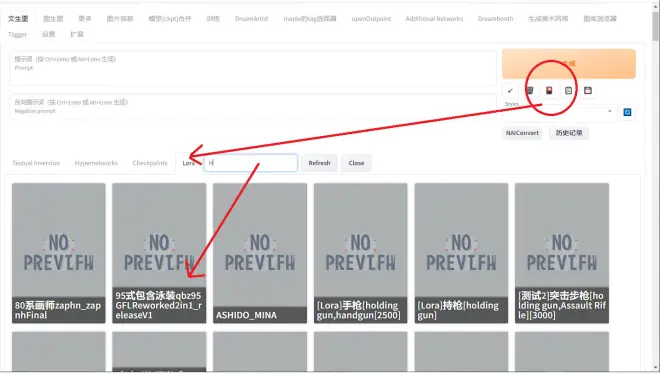Open the Additional Networks top tab
660x374 pixels.
(434, 19)
